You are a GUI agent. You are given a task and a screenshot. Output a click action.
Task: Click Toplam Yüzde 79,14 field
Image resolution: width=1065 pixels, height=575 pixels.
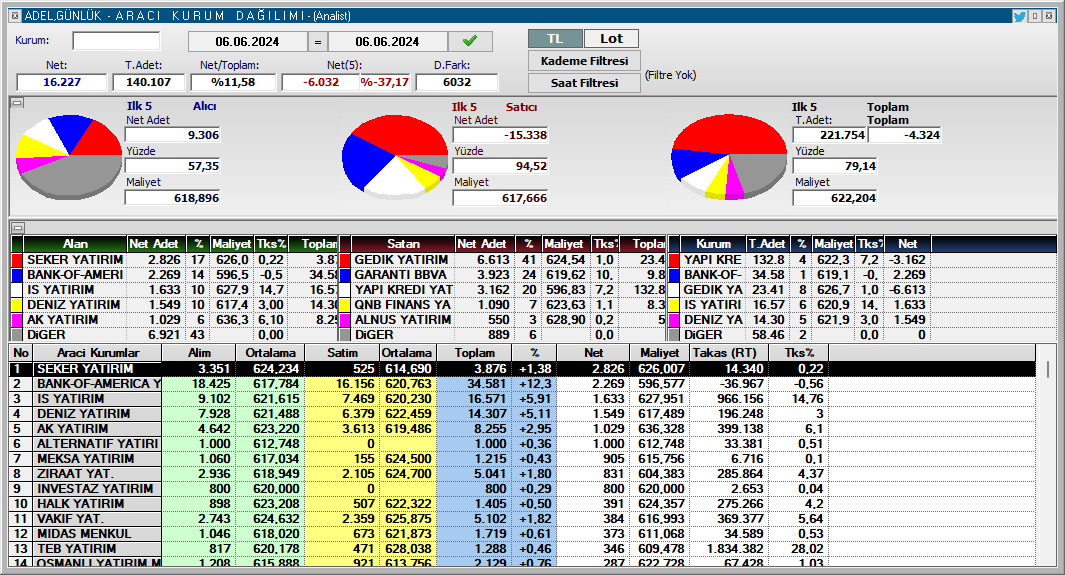click(x=835, y=166)
